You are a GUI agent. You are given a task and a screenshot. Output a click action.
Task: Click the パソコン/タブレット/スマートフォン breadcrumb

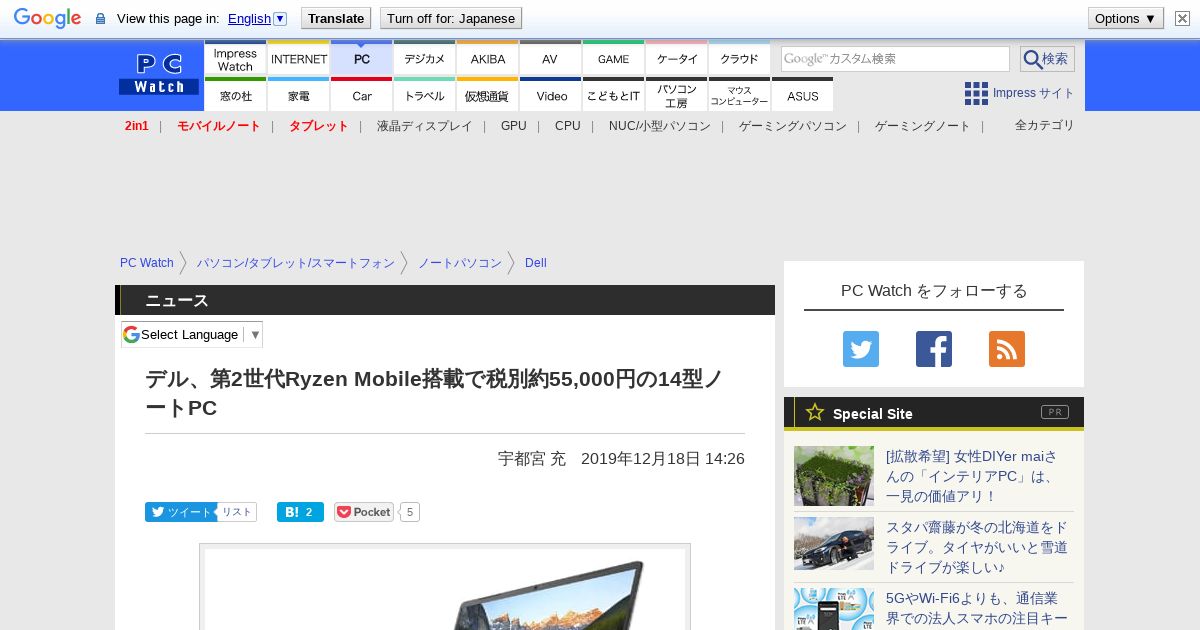(x=296, y=263)
